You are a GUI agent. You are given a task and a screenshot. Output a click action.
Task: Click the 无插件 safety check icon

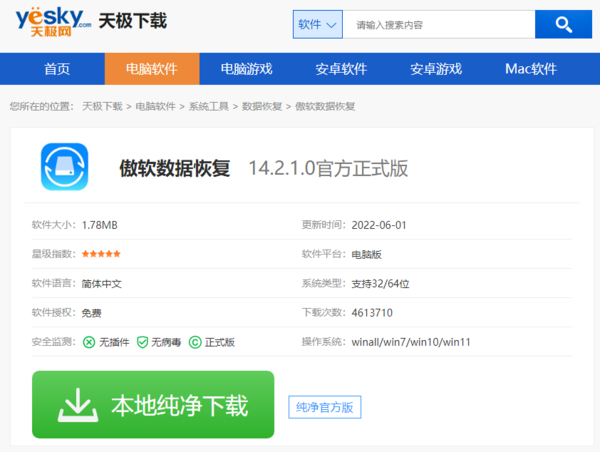[x=89, y=342]
